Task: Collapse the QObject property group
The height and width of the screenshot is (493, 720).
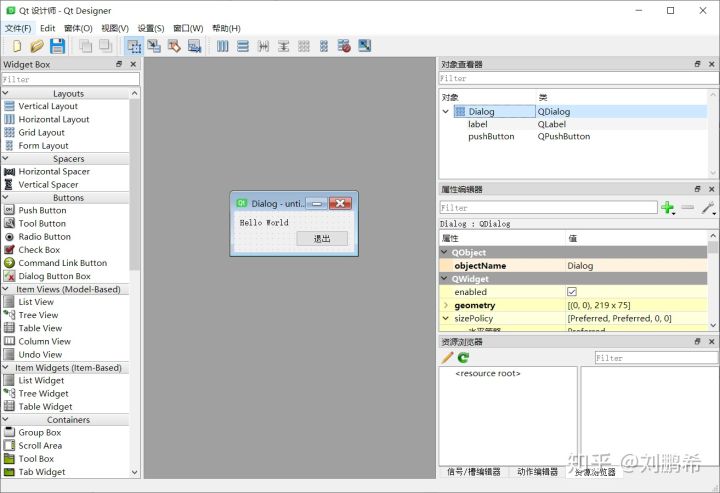Action: [444, 252]
